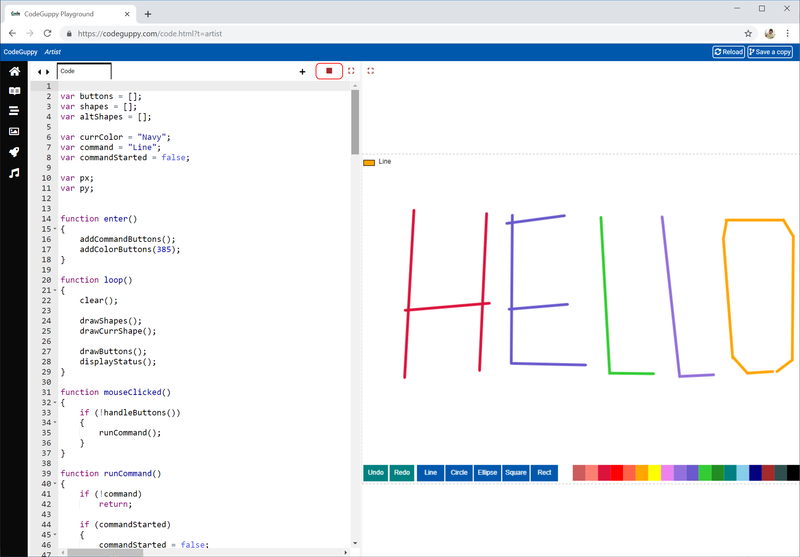Collapse the runCommand fold on line 40
The height and width of the screenshot is (557, 800).
pos(55,484)
